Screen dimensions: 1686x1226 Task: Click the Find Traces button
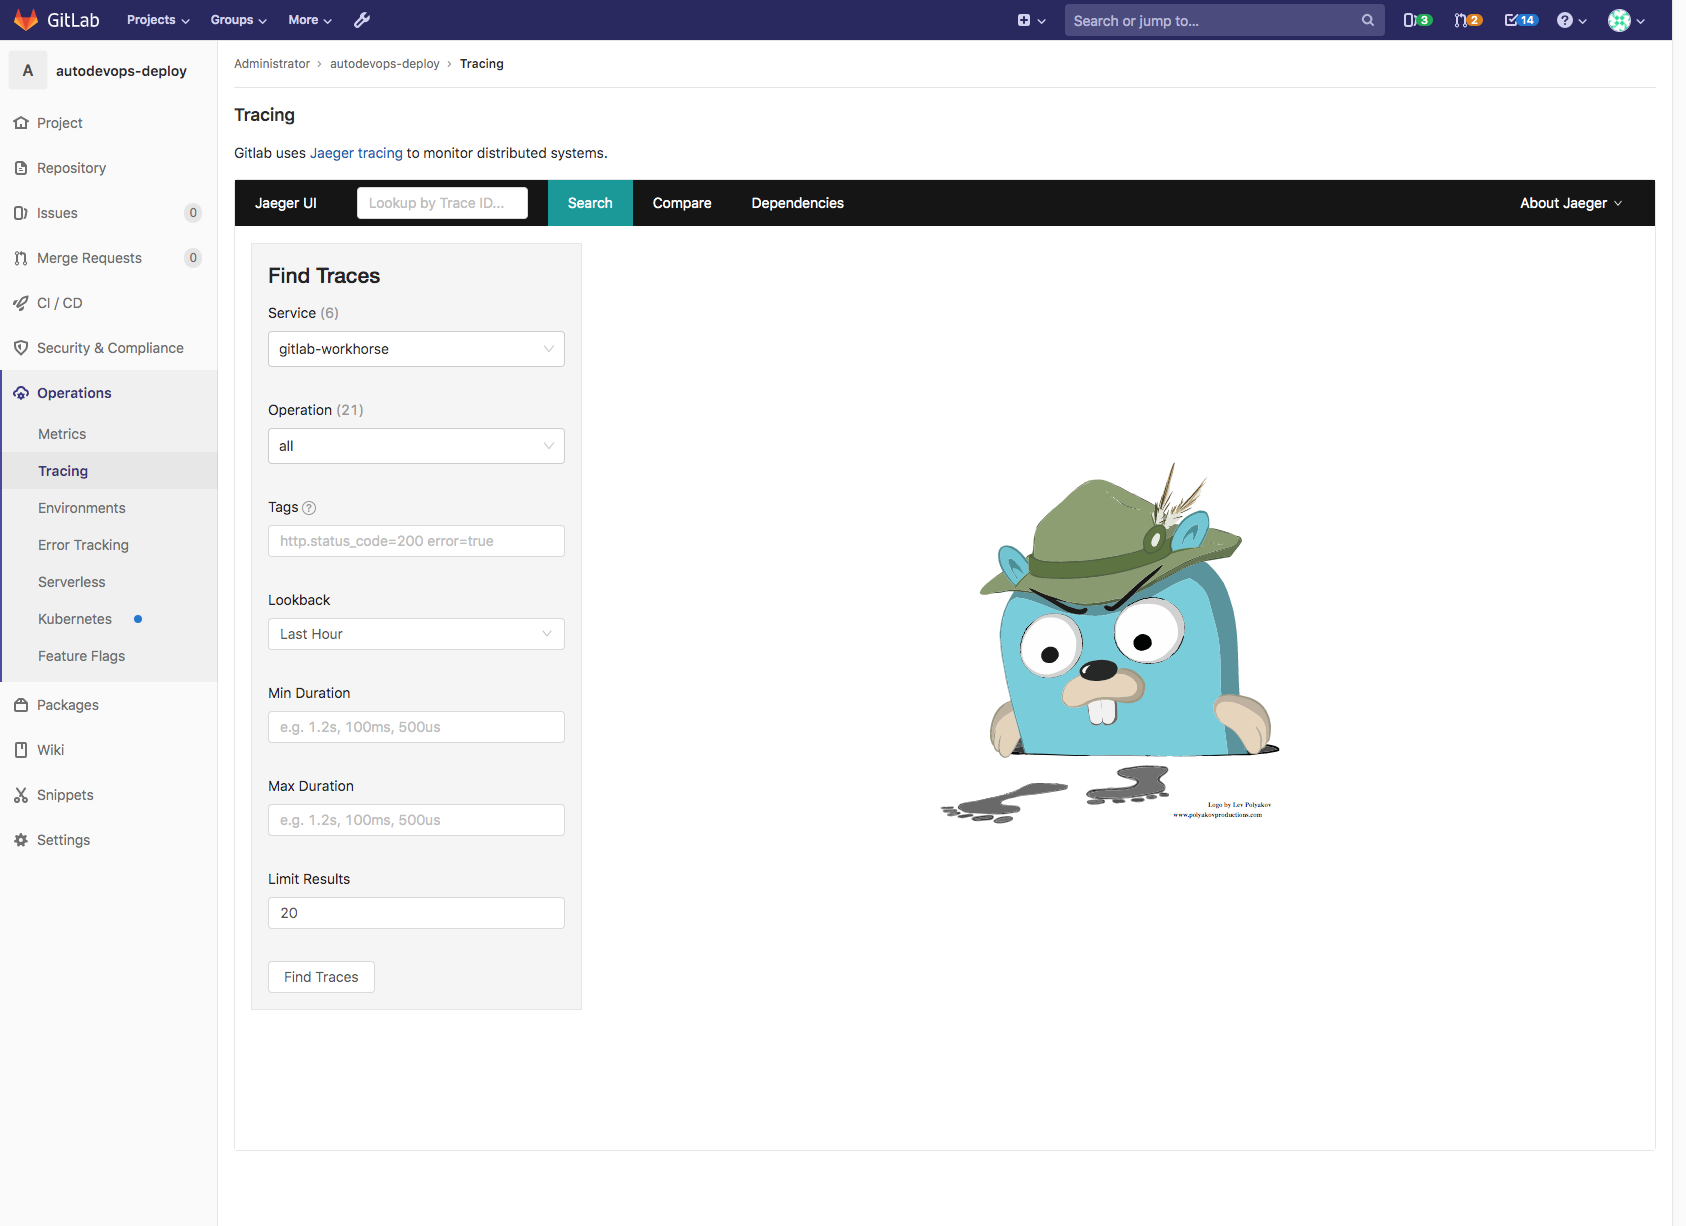[x=321, y=977]
